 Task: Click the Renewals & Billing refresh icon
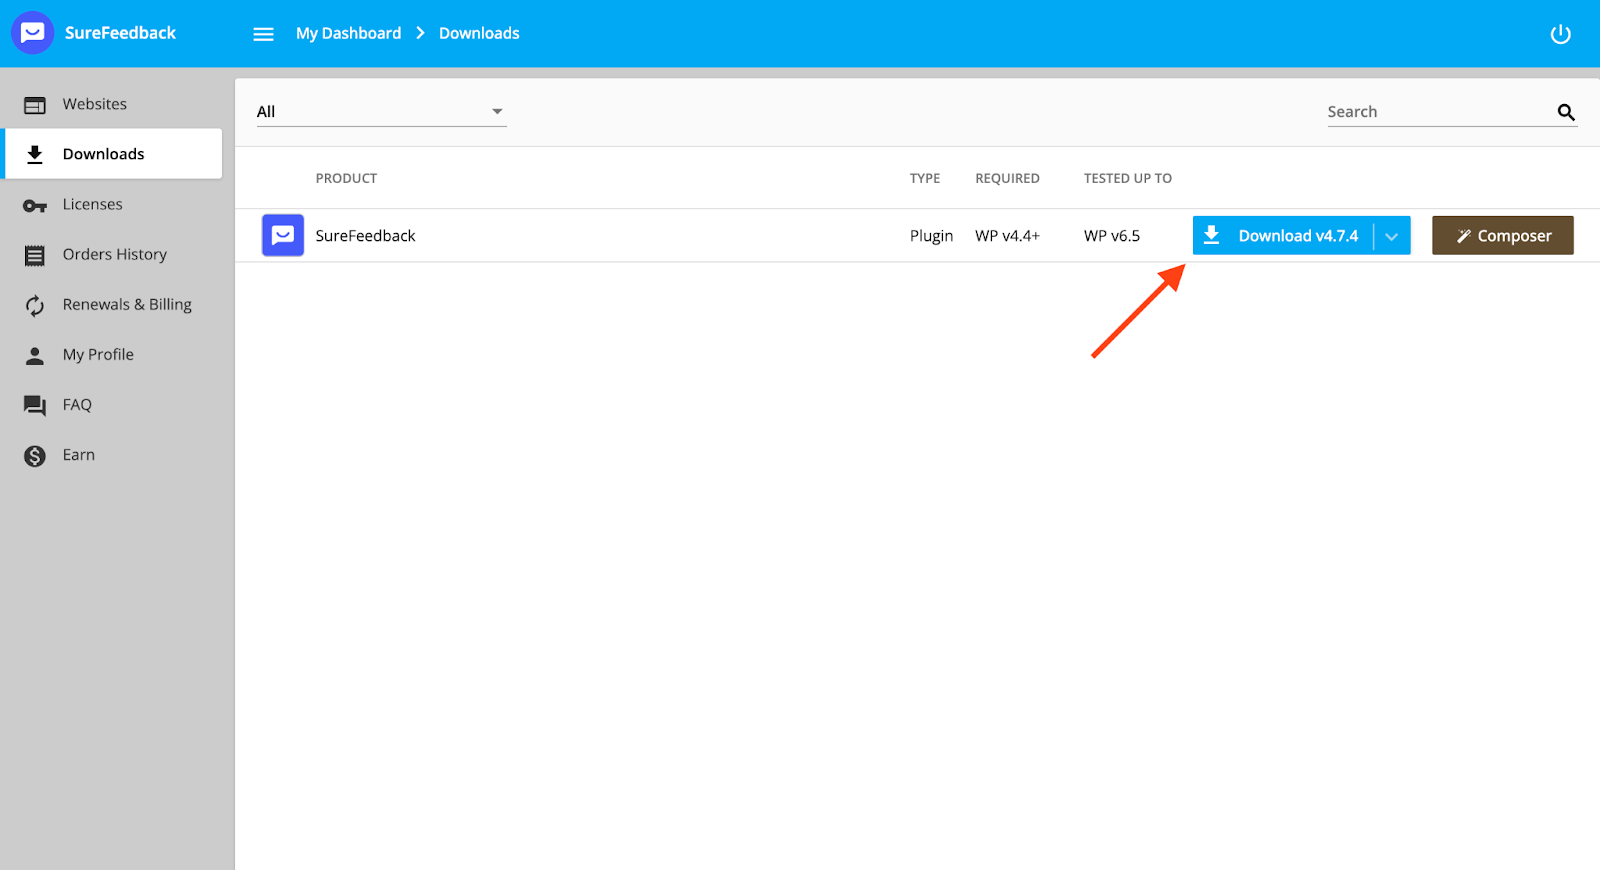(x=35, y=305)
